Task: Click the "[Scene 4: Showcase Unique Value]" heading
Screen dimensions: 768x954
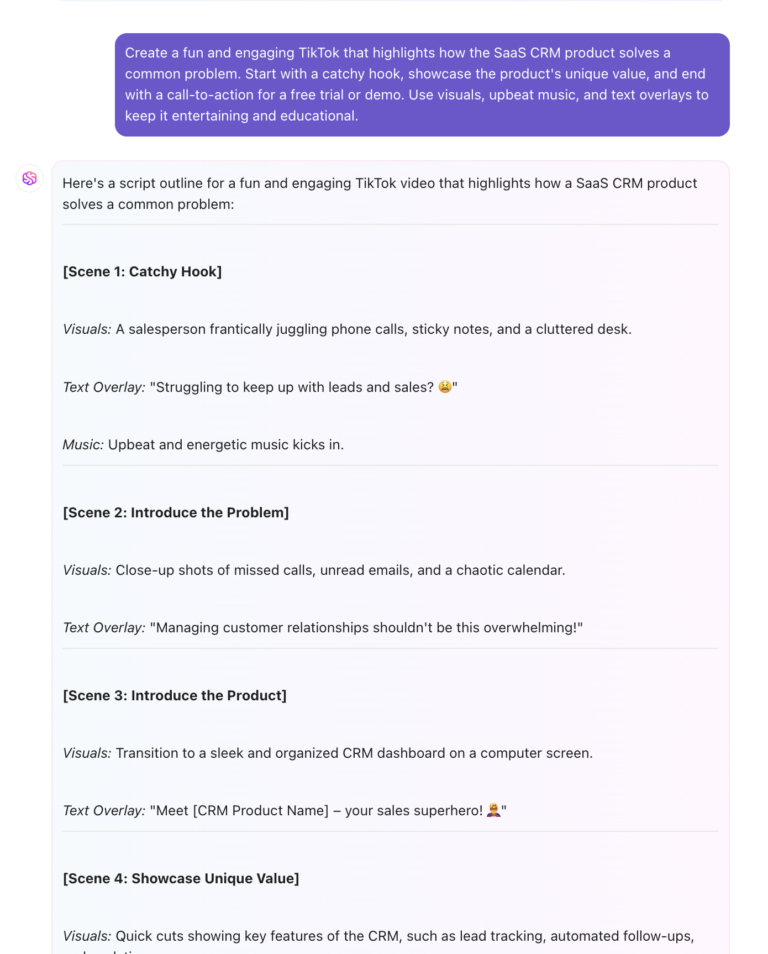Action: click(x=181, y=878)
